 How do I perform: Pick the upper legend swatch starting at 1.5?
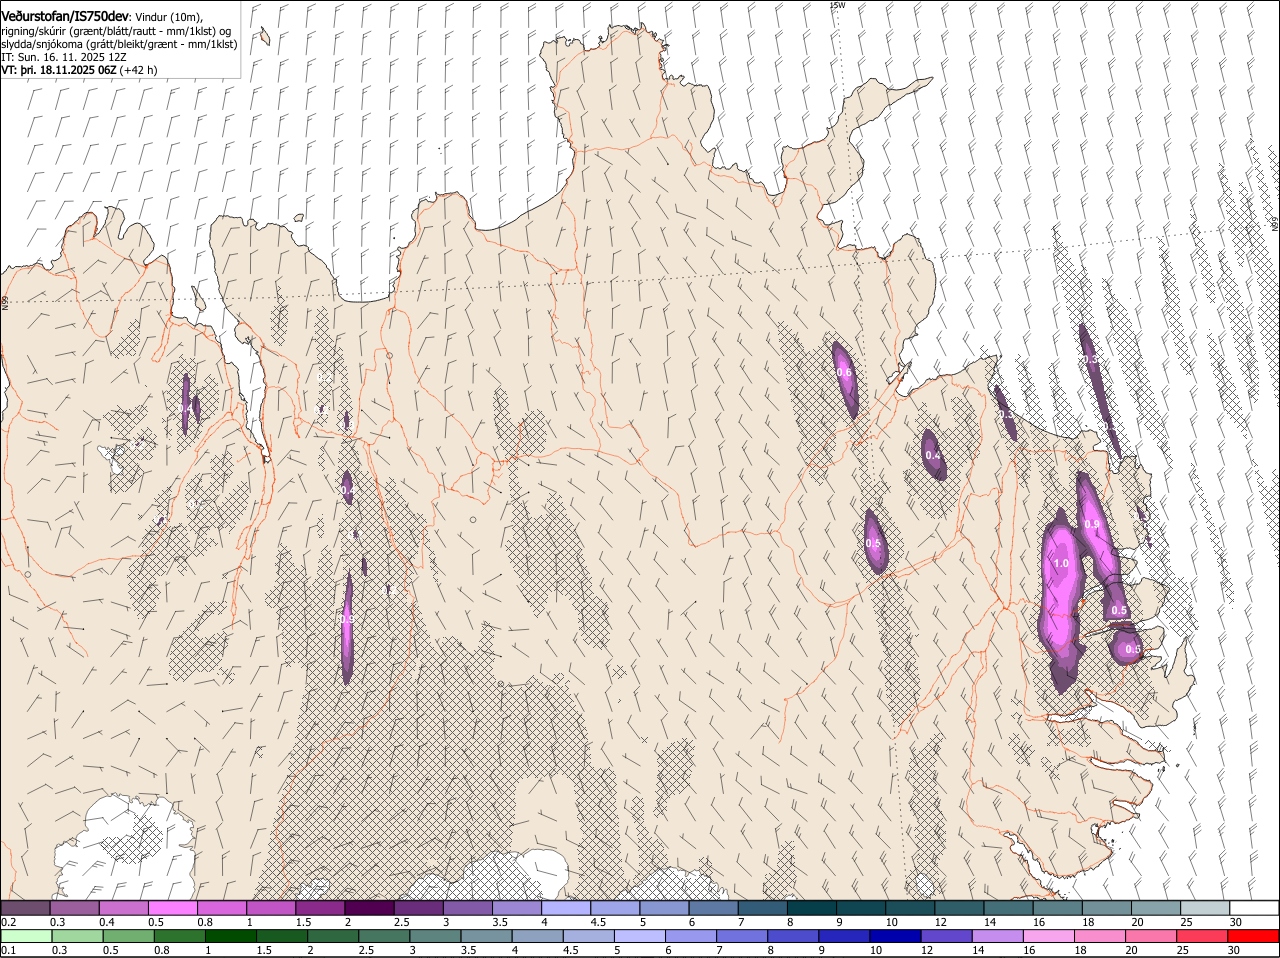(320, 907)
